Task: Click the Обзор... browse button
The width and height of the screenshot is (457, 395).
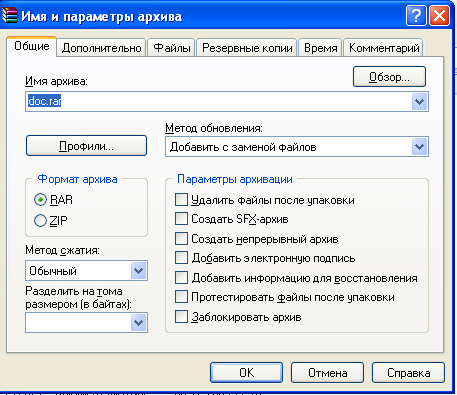Action: (x=389, y=77)
